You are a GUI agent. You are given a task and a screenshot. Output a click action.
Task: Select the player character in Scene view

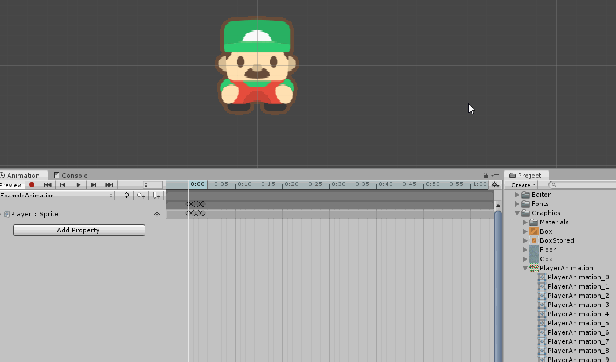point(257,66)
